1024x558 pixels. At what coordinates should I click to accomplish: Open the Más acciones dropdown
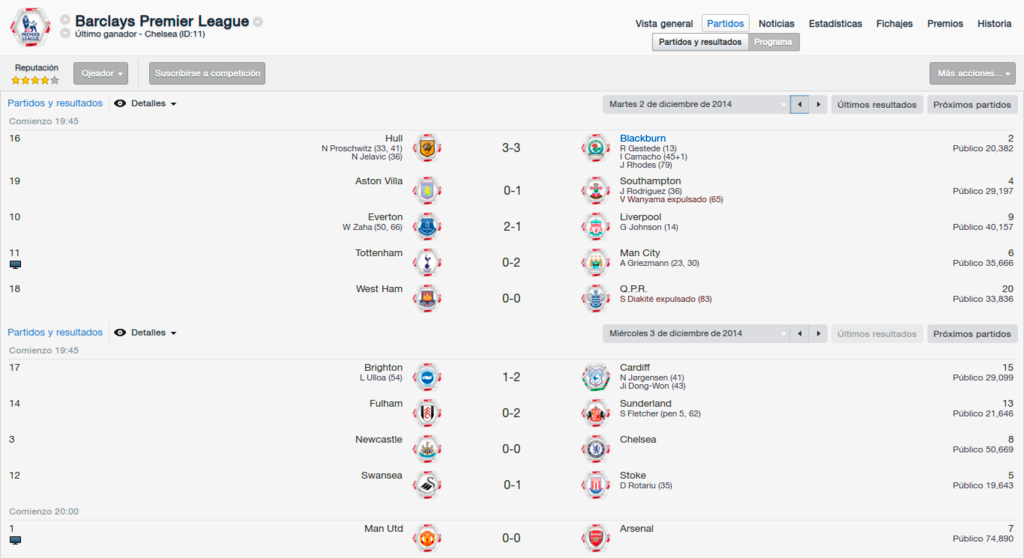pyautogui.click(x=973, y=73)
